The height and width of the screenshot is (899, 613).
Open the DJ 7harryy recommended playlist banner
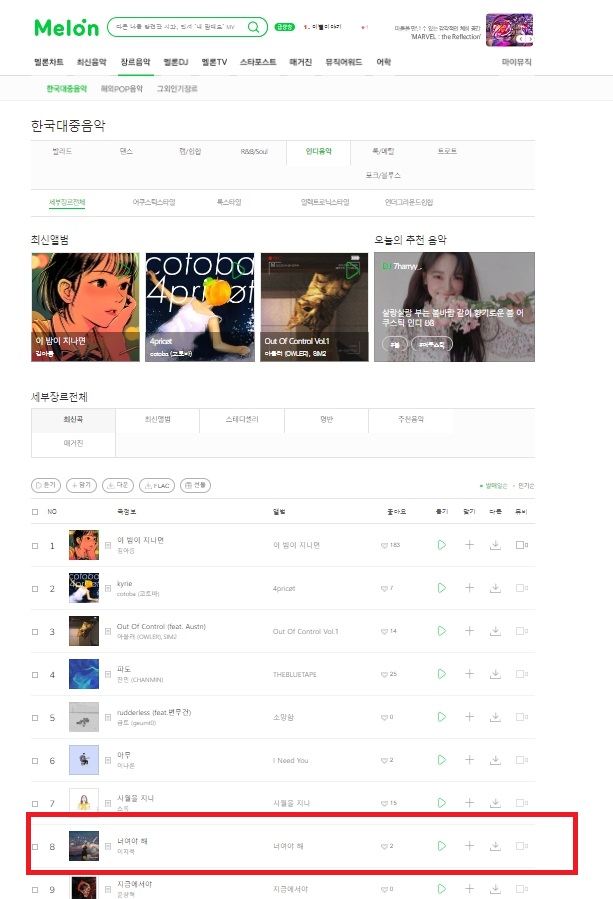point(454,307)
